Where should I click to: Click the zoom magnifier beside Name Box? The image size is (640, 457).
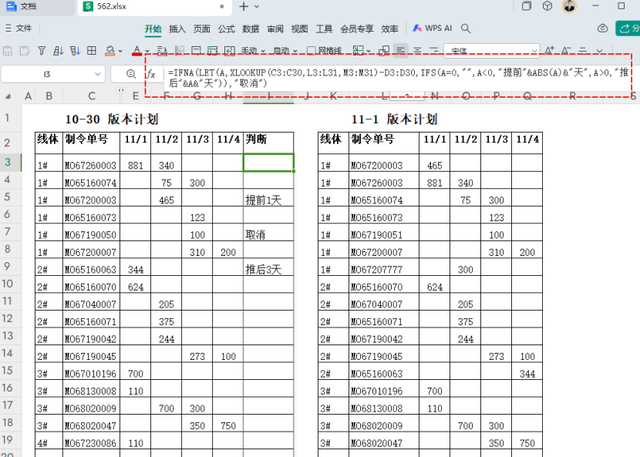pos(131,74)
